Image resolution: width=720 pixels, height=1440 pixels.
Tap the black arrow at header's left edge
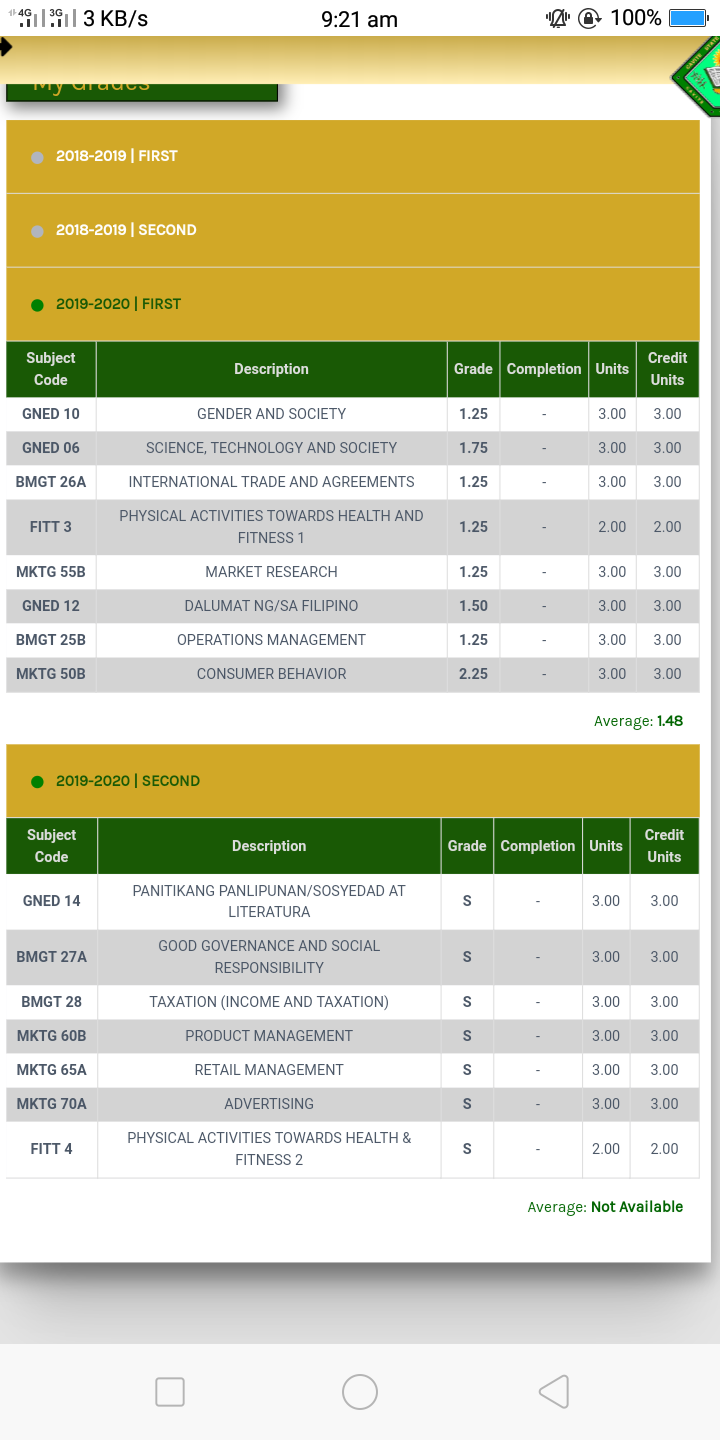click(5, 46)
